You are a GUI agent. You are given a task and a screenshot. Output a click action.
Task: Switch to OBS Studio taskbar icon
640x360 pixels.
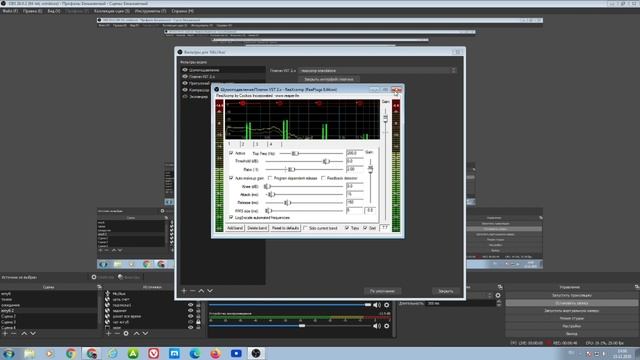tap(256, 353)
